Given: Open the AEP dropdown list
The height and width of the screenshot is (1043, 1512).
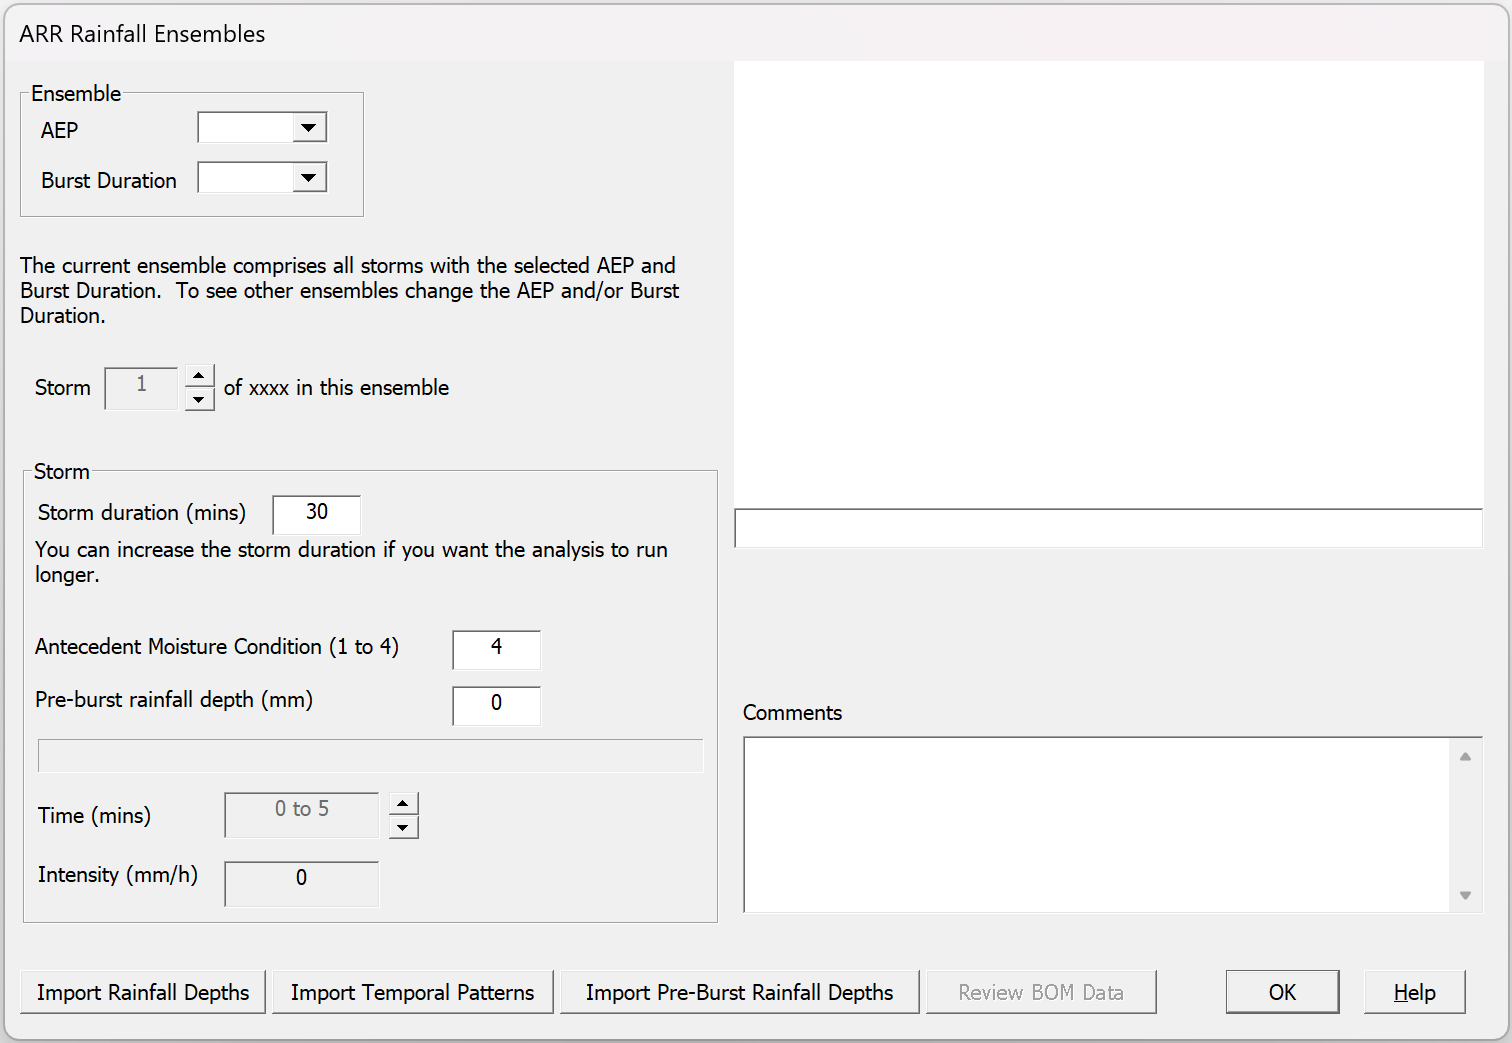Looking at the screenshot, I should (x=309, y=128).
